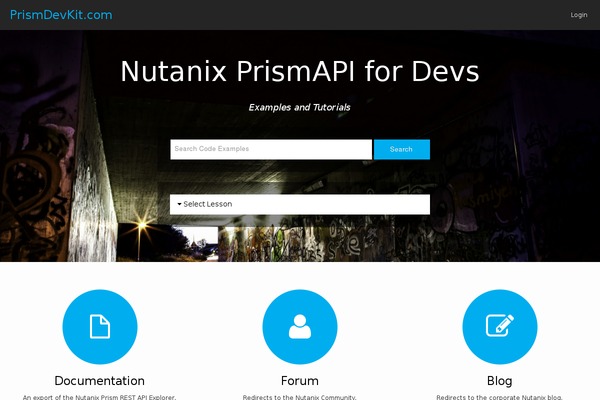Click the Examples and Tutorials subtitle
The image size is (600, 400).
point(300,107)
